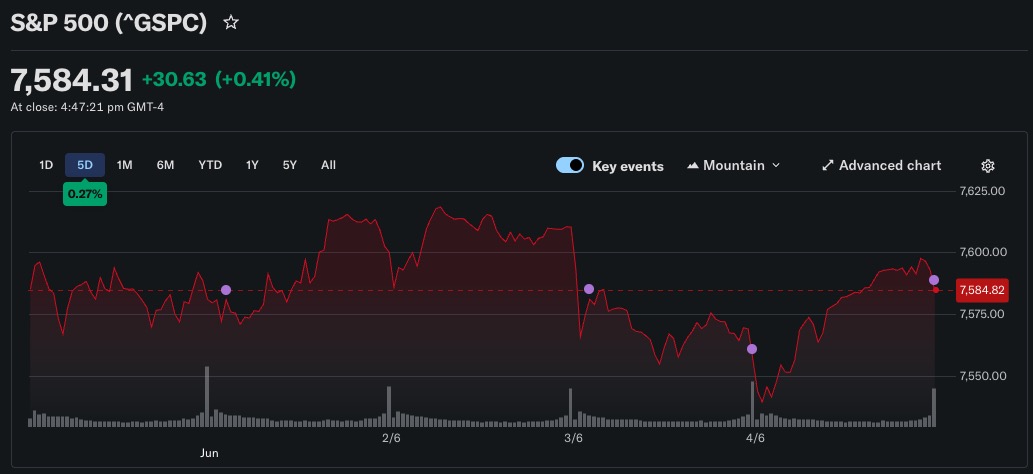1033x474 pixels.
Task: Click the 0.27% change badge
Action: [x=85, y=194]
